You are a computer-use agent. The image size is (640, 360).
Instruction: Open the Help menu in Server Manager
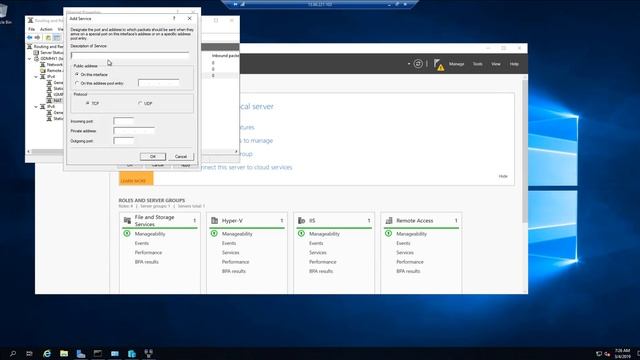click(514, 64)
